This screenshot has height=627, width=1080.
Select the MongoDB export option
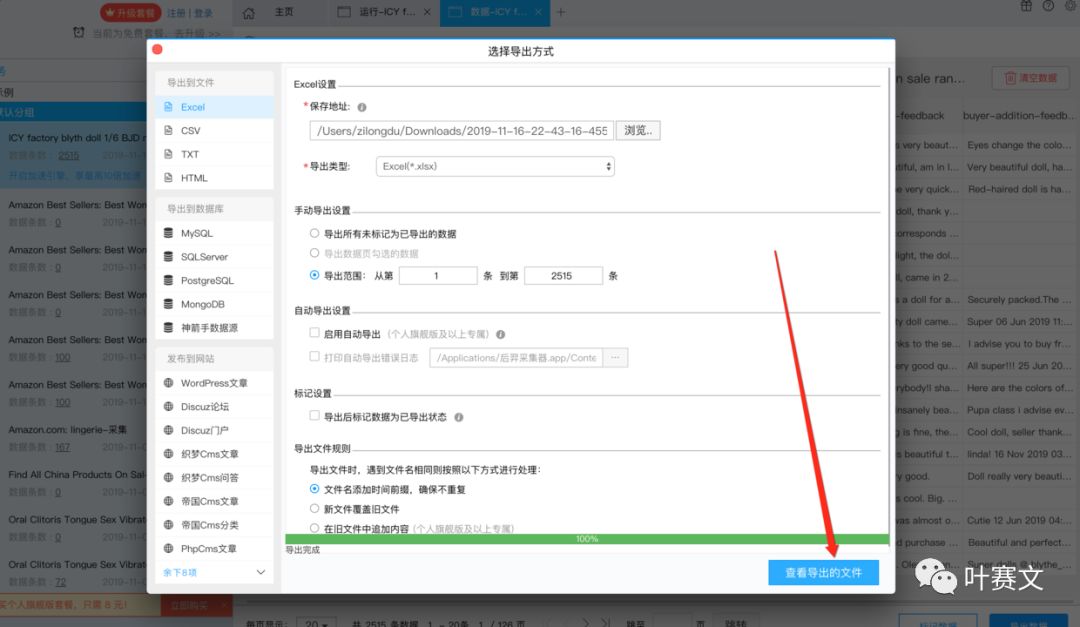pyautogui.click(x=202, y=304)
